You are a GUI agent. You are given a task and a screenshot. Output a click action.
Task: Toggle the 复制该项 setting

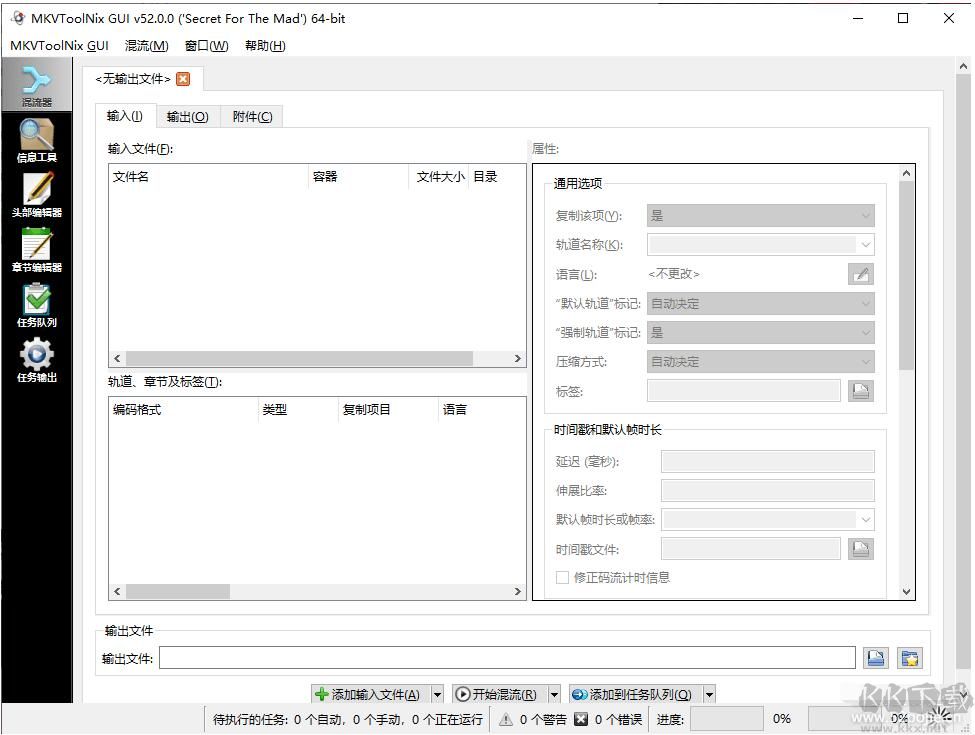(x=759, y=215)
